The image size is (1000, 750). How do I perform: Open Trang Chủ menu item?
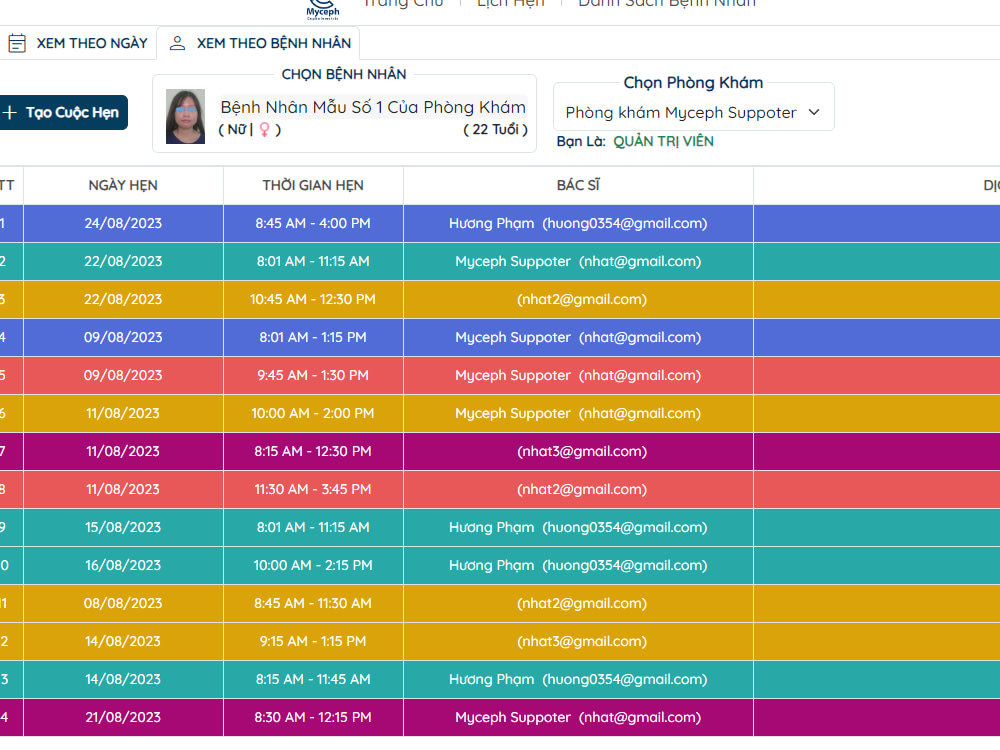pyautogui.click(x=402, y=3)
